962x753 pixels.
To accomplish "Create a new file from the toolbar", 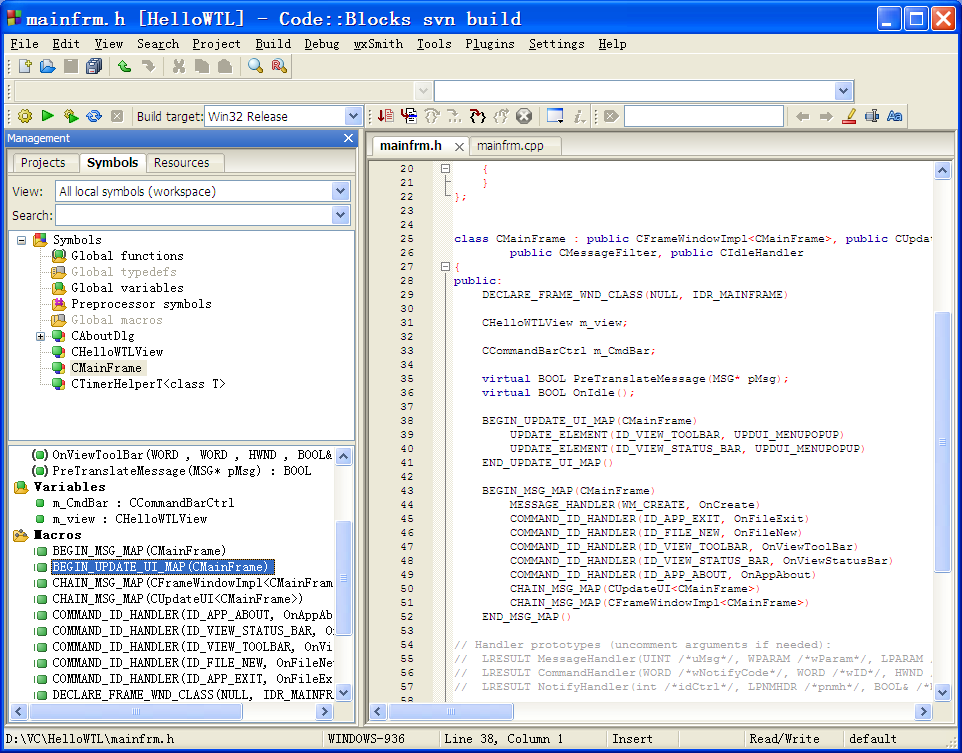I will (x=25, y=66).
